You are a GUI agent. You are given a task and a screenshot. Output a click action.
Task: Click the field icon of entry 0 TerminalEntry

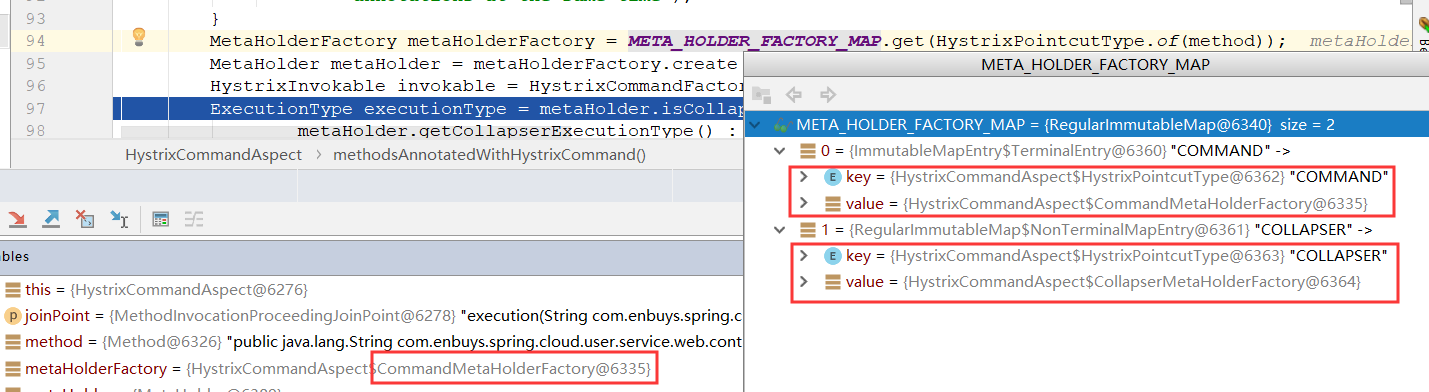808,151
